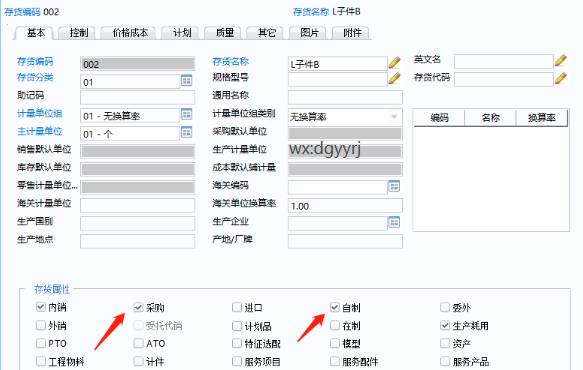This screenshot has width=583, height=370.
Task: Check the 在制 checkbox
Action: point(335,325)
